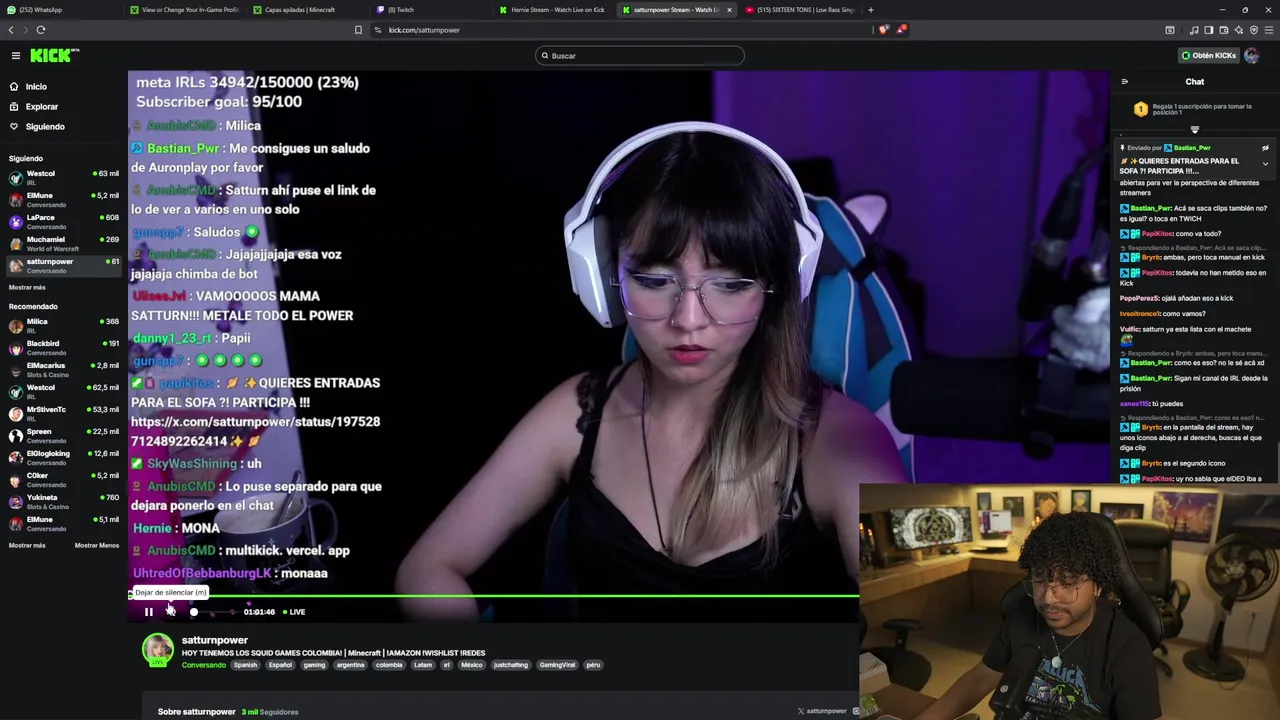Screen dimensions: 1280x720
Task: Click the Obtén KICKs button
Action: pos(1208,56)
